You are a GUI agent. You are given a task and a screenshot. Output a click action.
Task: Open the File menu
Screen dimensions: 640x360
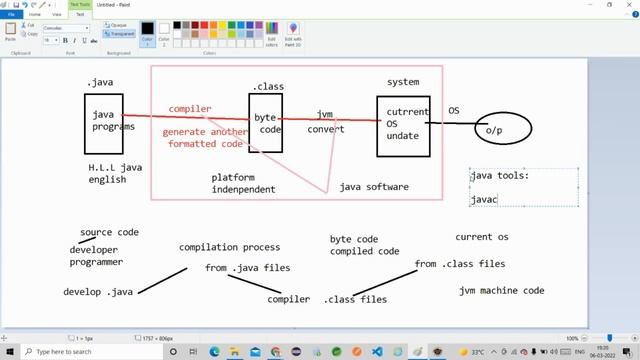coord(11,14)
